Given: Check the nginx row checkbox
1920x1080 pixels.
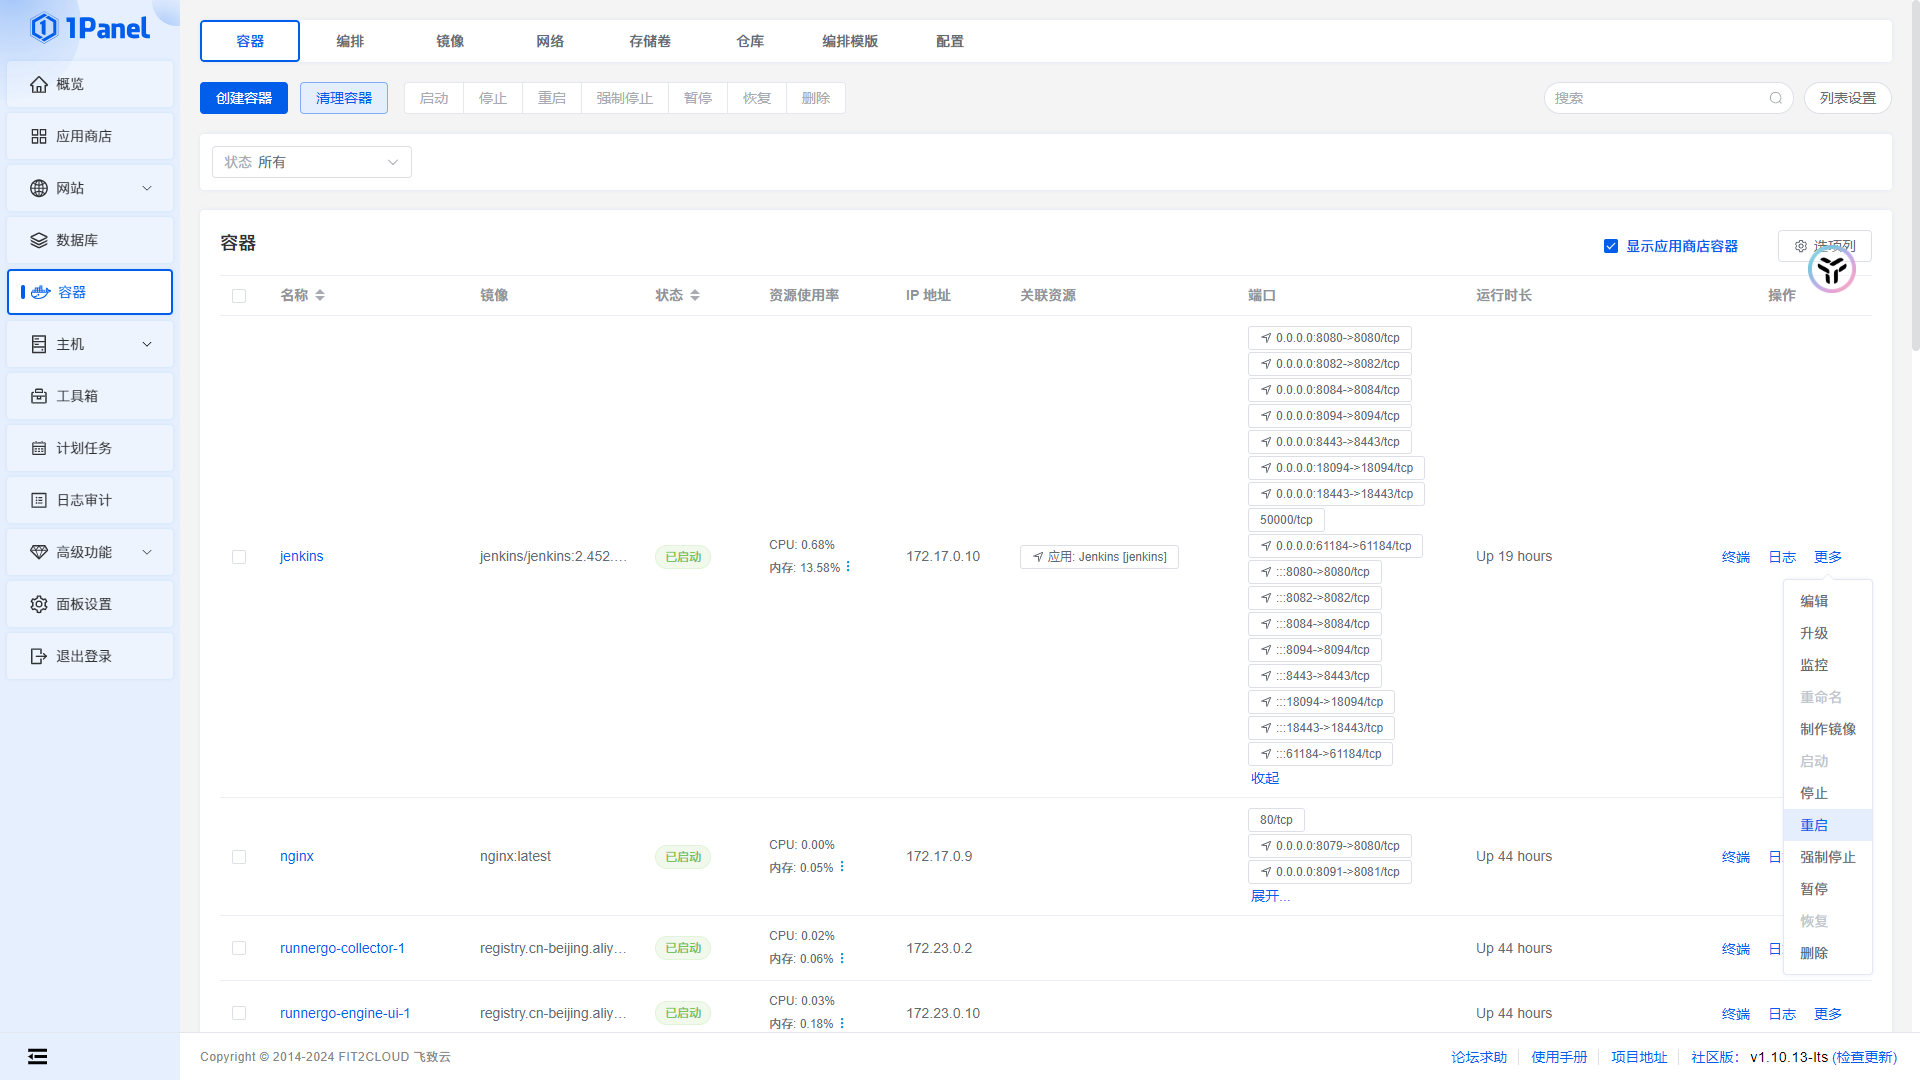Looking at the screenshot, I should tap(239, 857).
